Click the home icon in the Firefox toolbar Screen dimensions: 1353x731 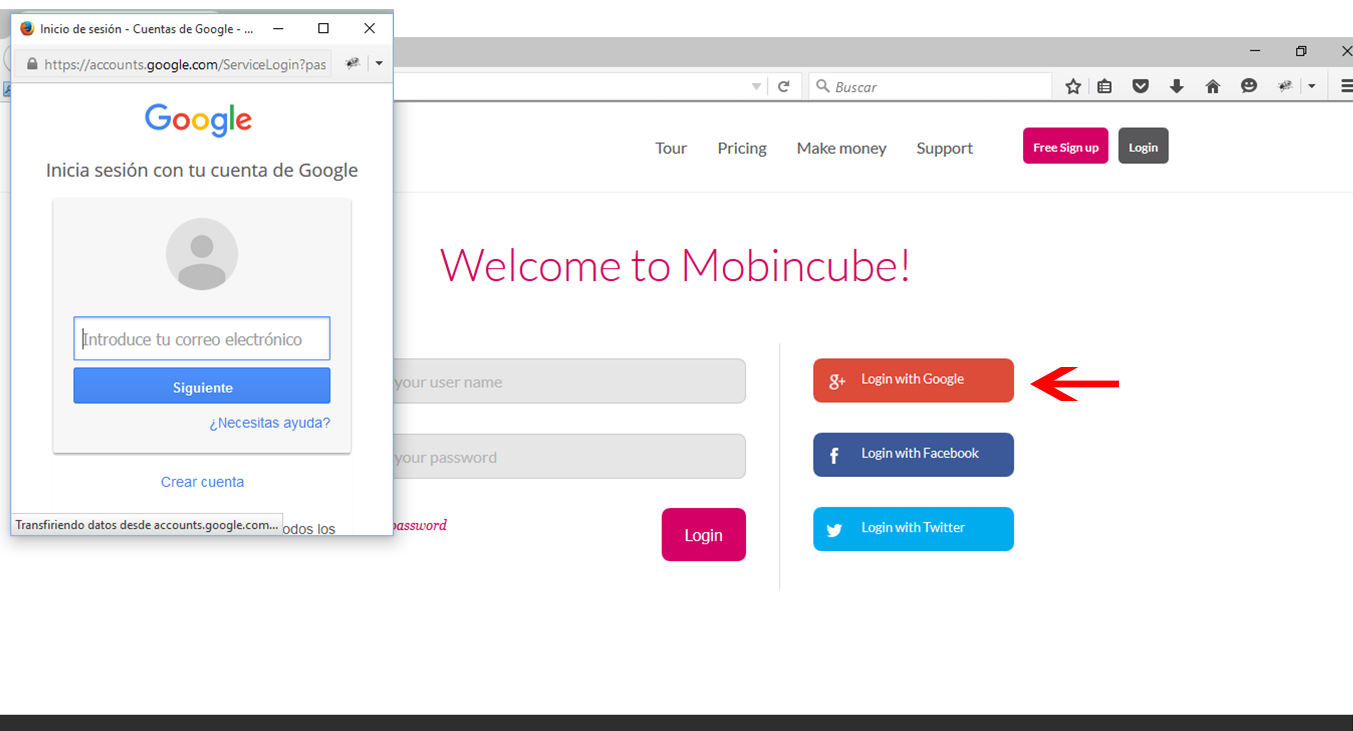[x=1213, y=87]
